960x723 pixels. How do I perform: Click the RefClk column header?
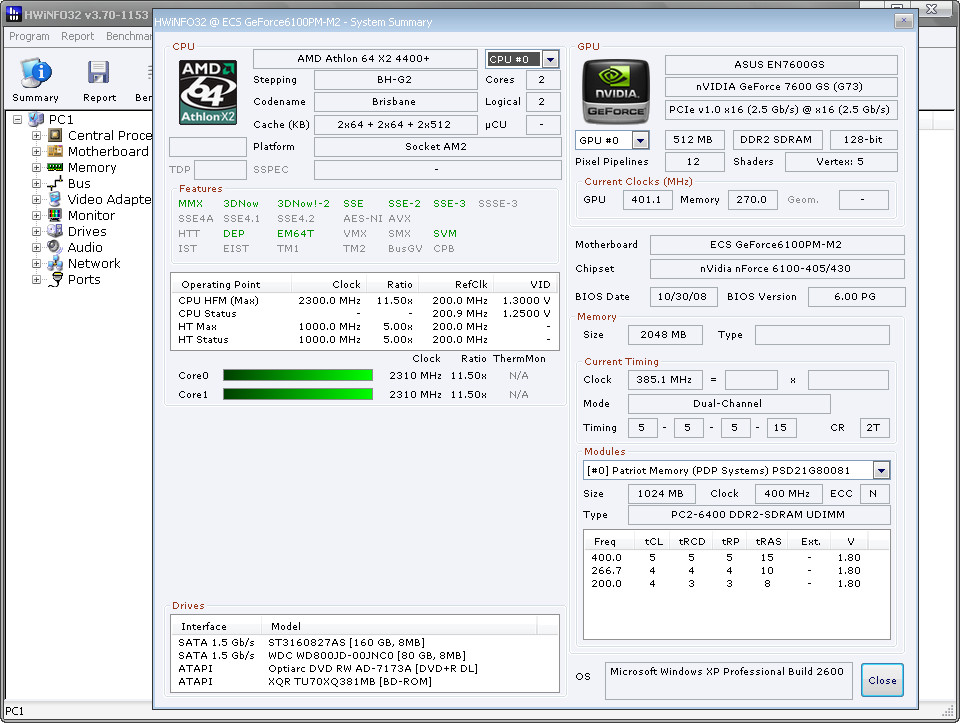[456, 284]
